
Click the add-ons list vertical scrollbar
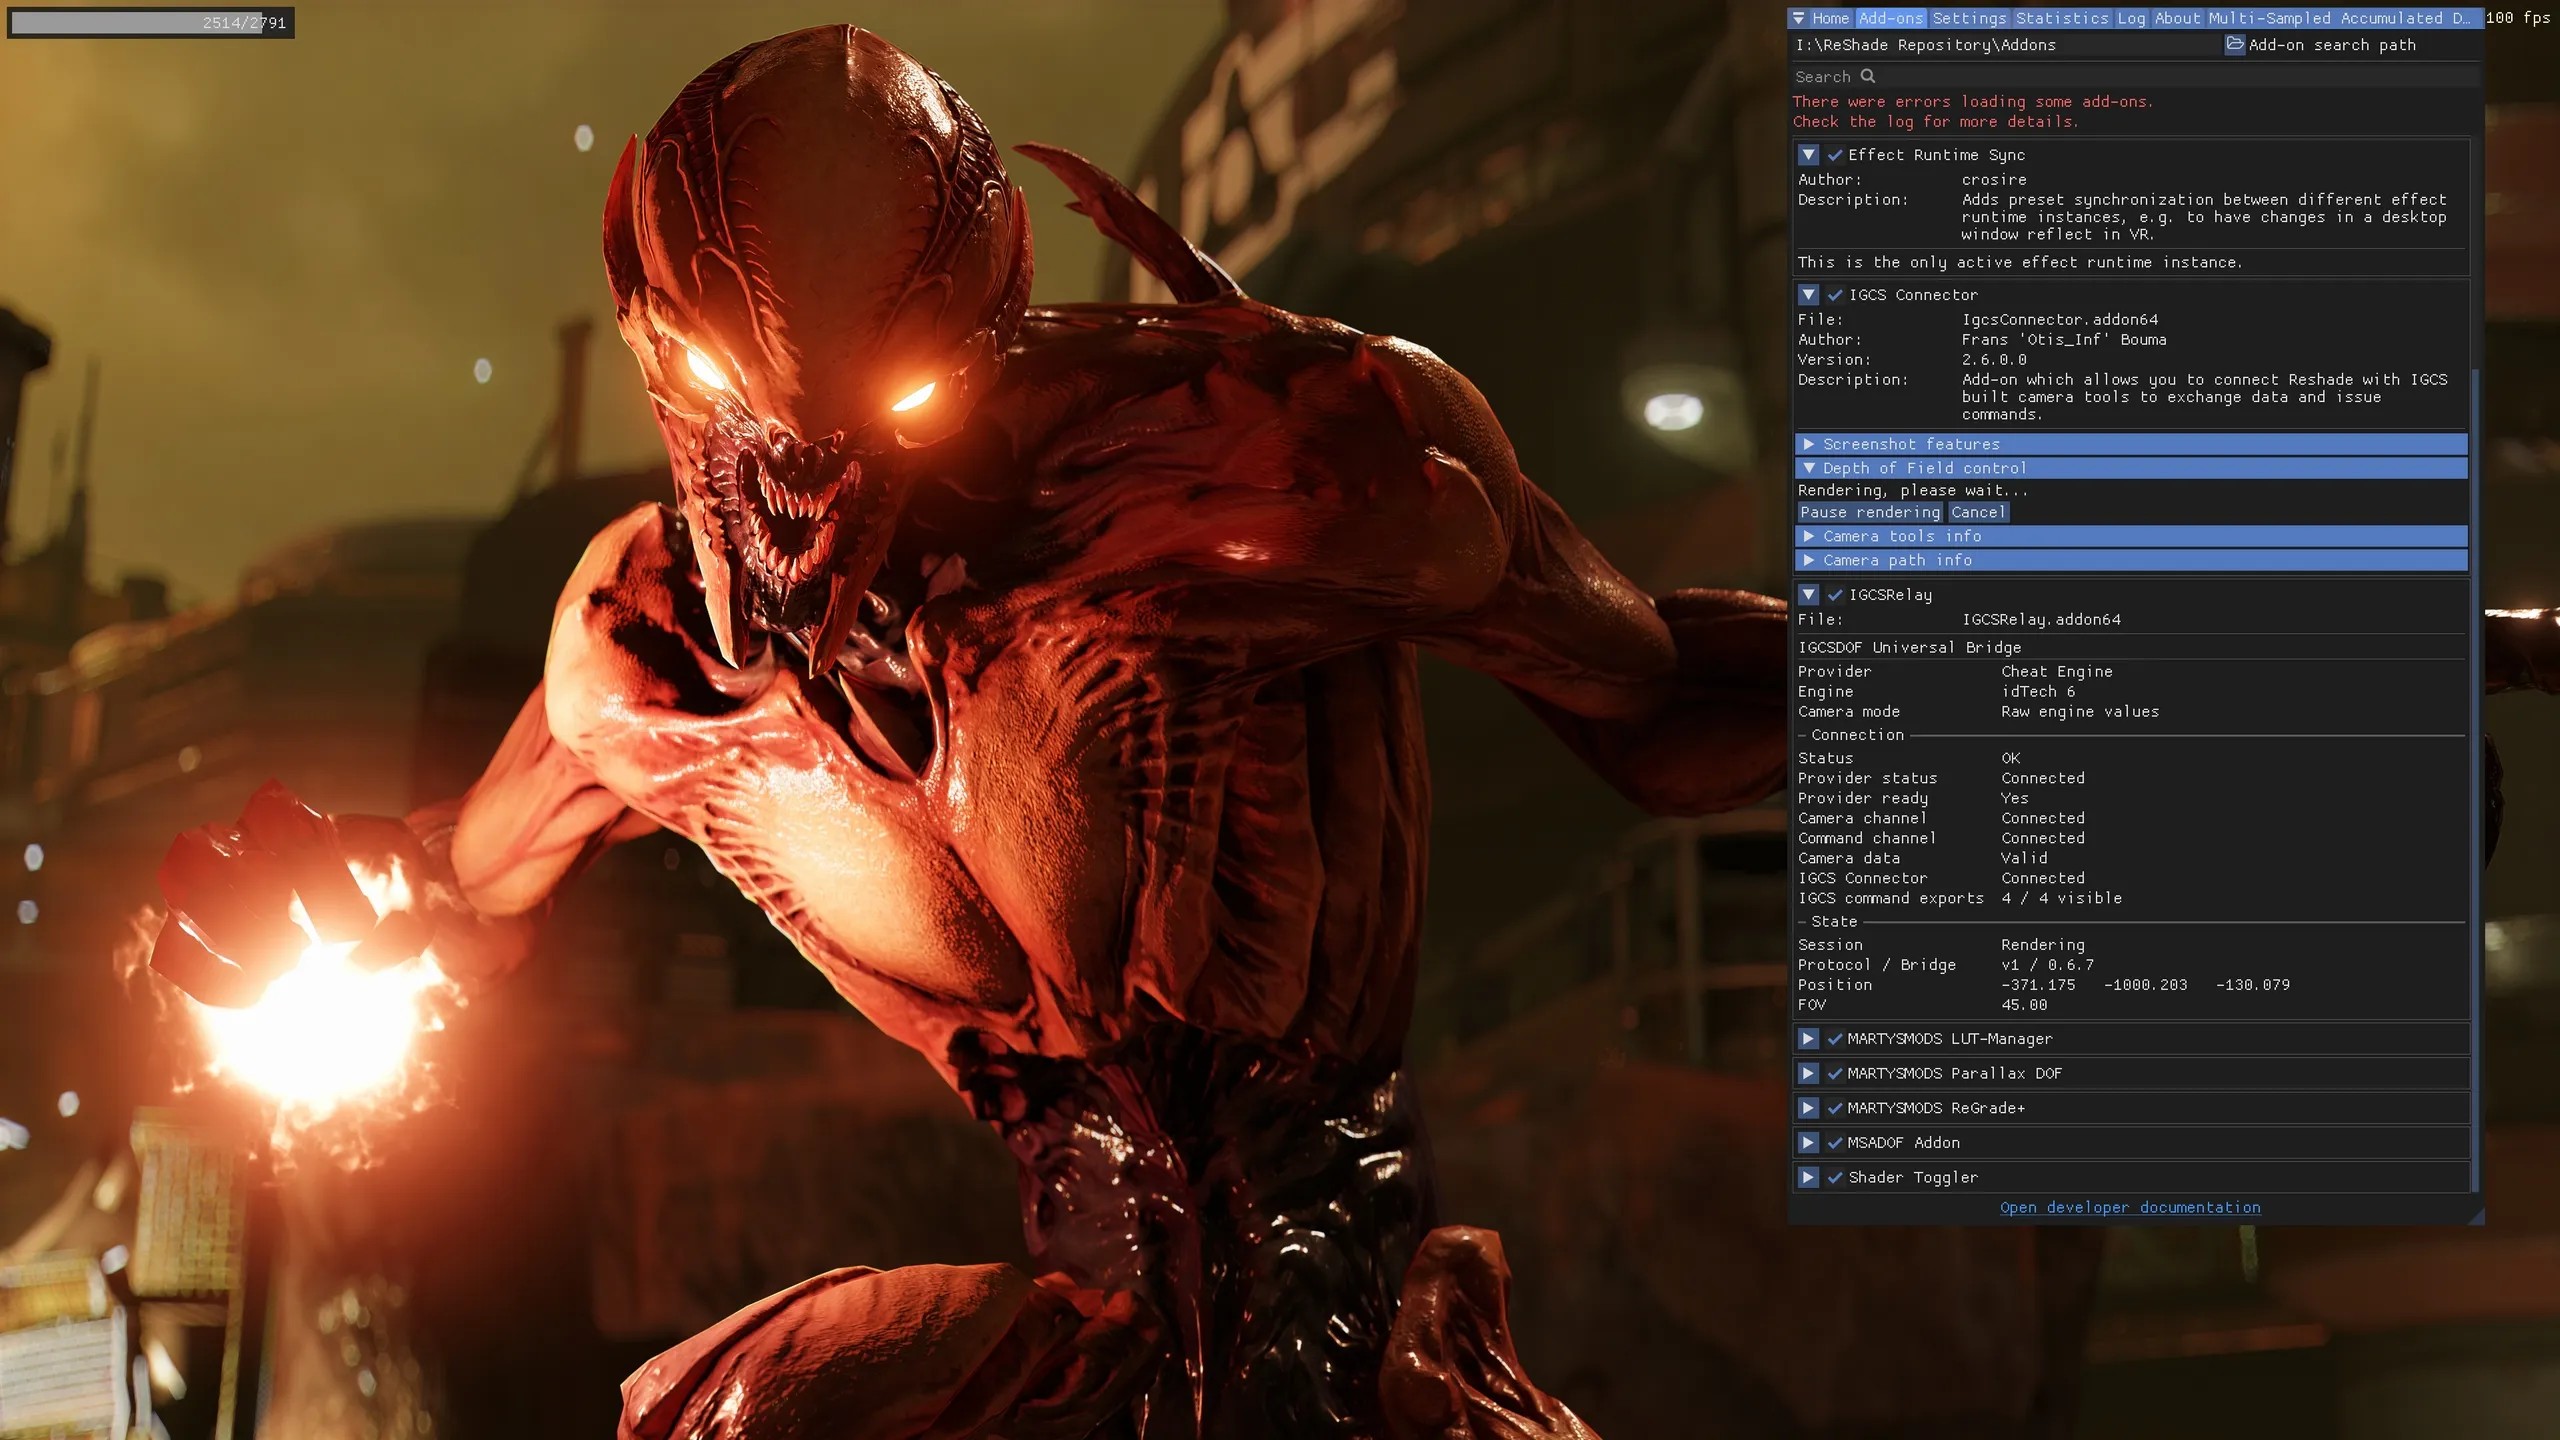click(x=2475, y=780)
